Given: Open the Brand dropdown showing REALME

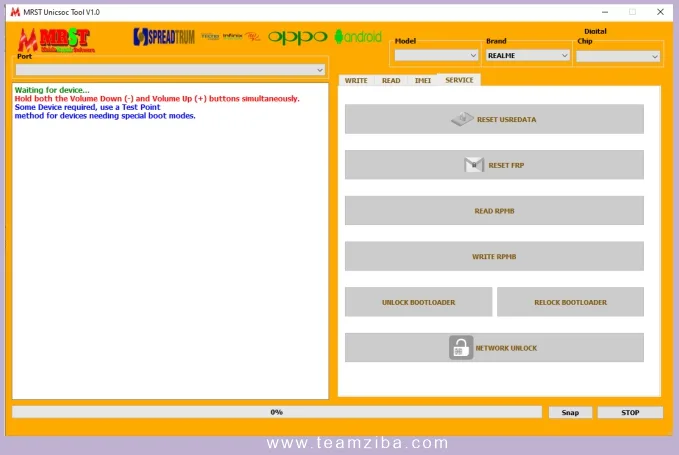Looking at the screenshot, I should 527,55.
